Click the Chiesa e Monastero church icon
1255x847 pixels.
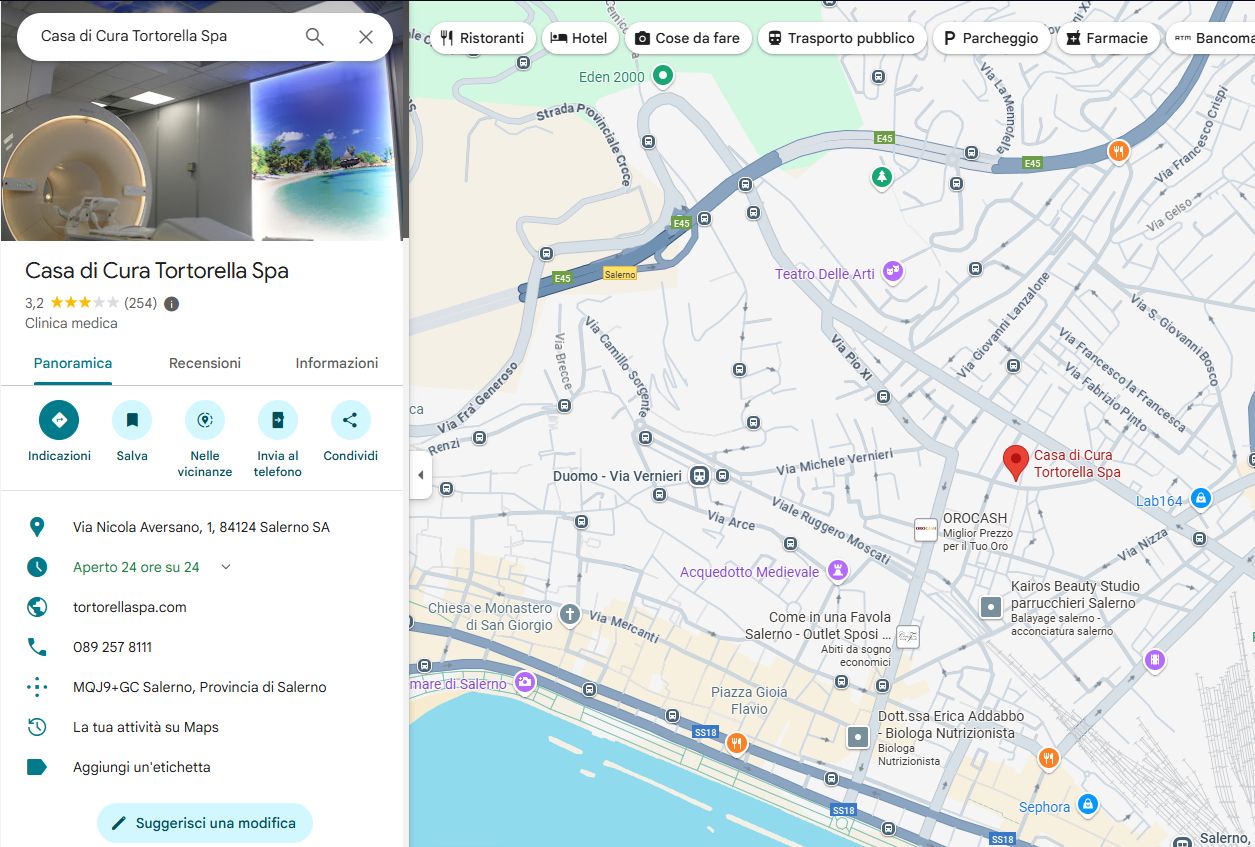570,614
